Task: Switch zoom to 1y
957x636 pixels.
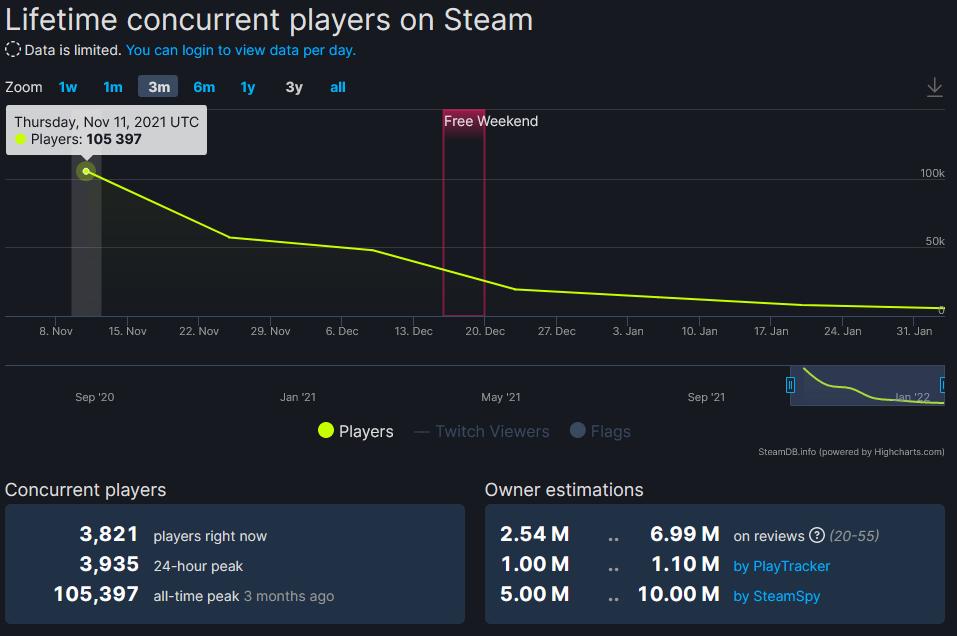Action: (248, 87)
